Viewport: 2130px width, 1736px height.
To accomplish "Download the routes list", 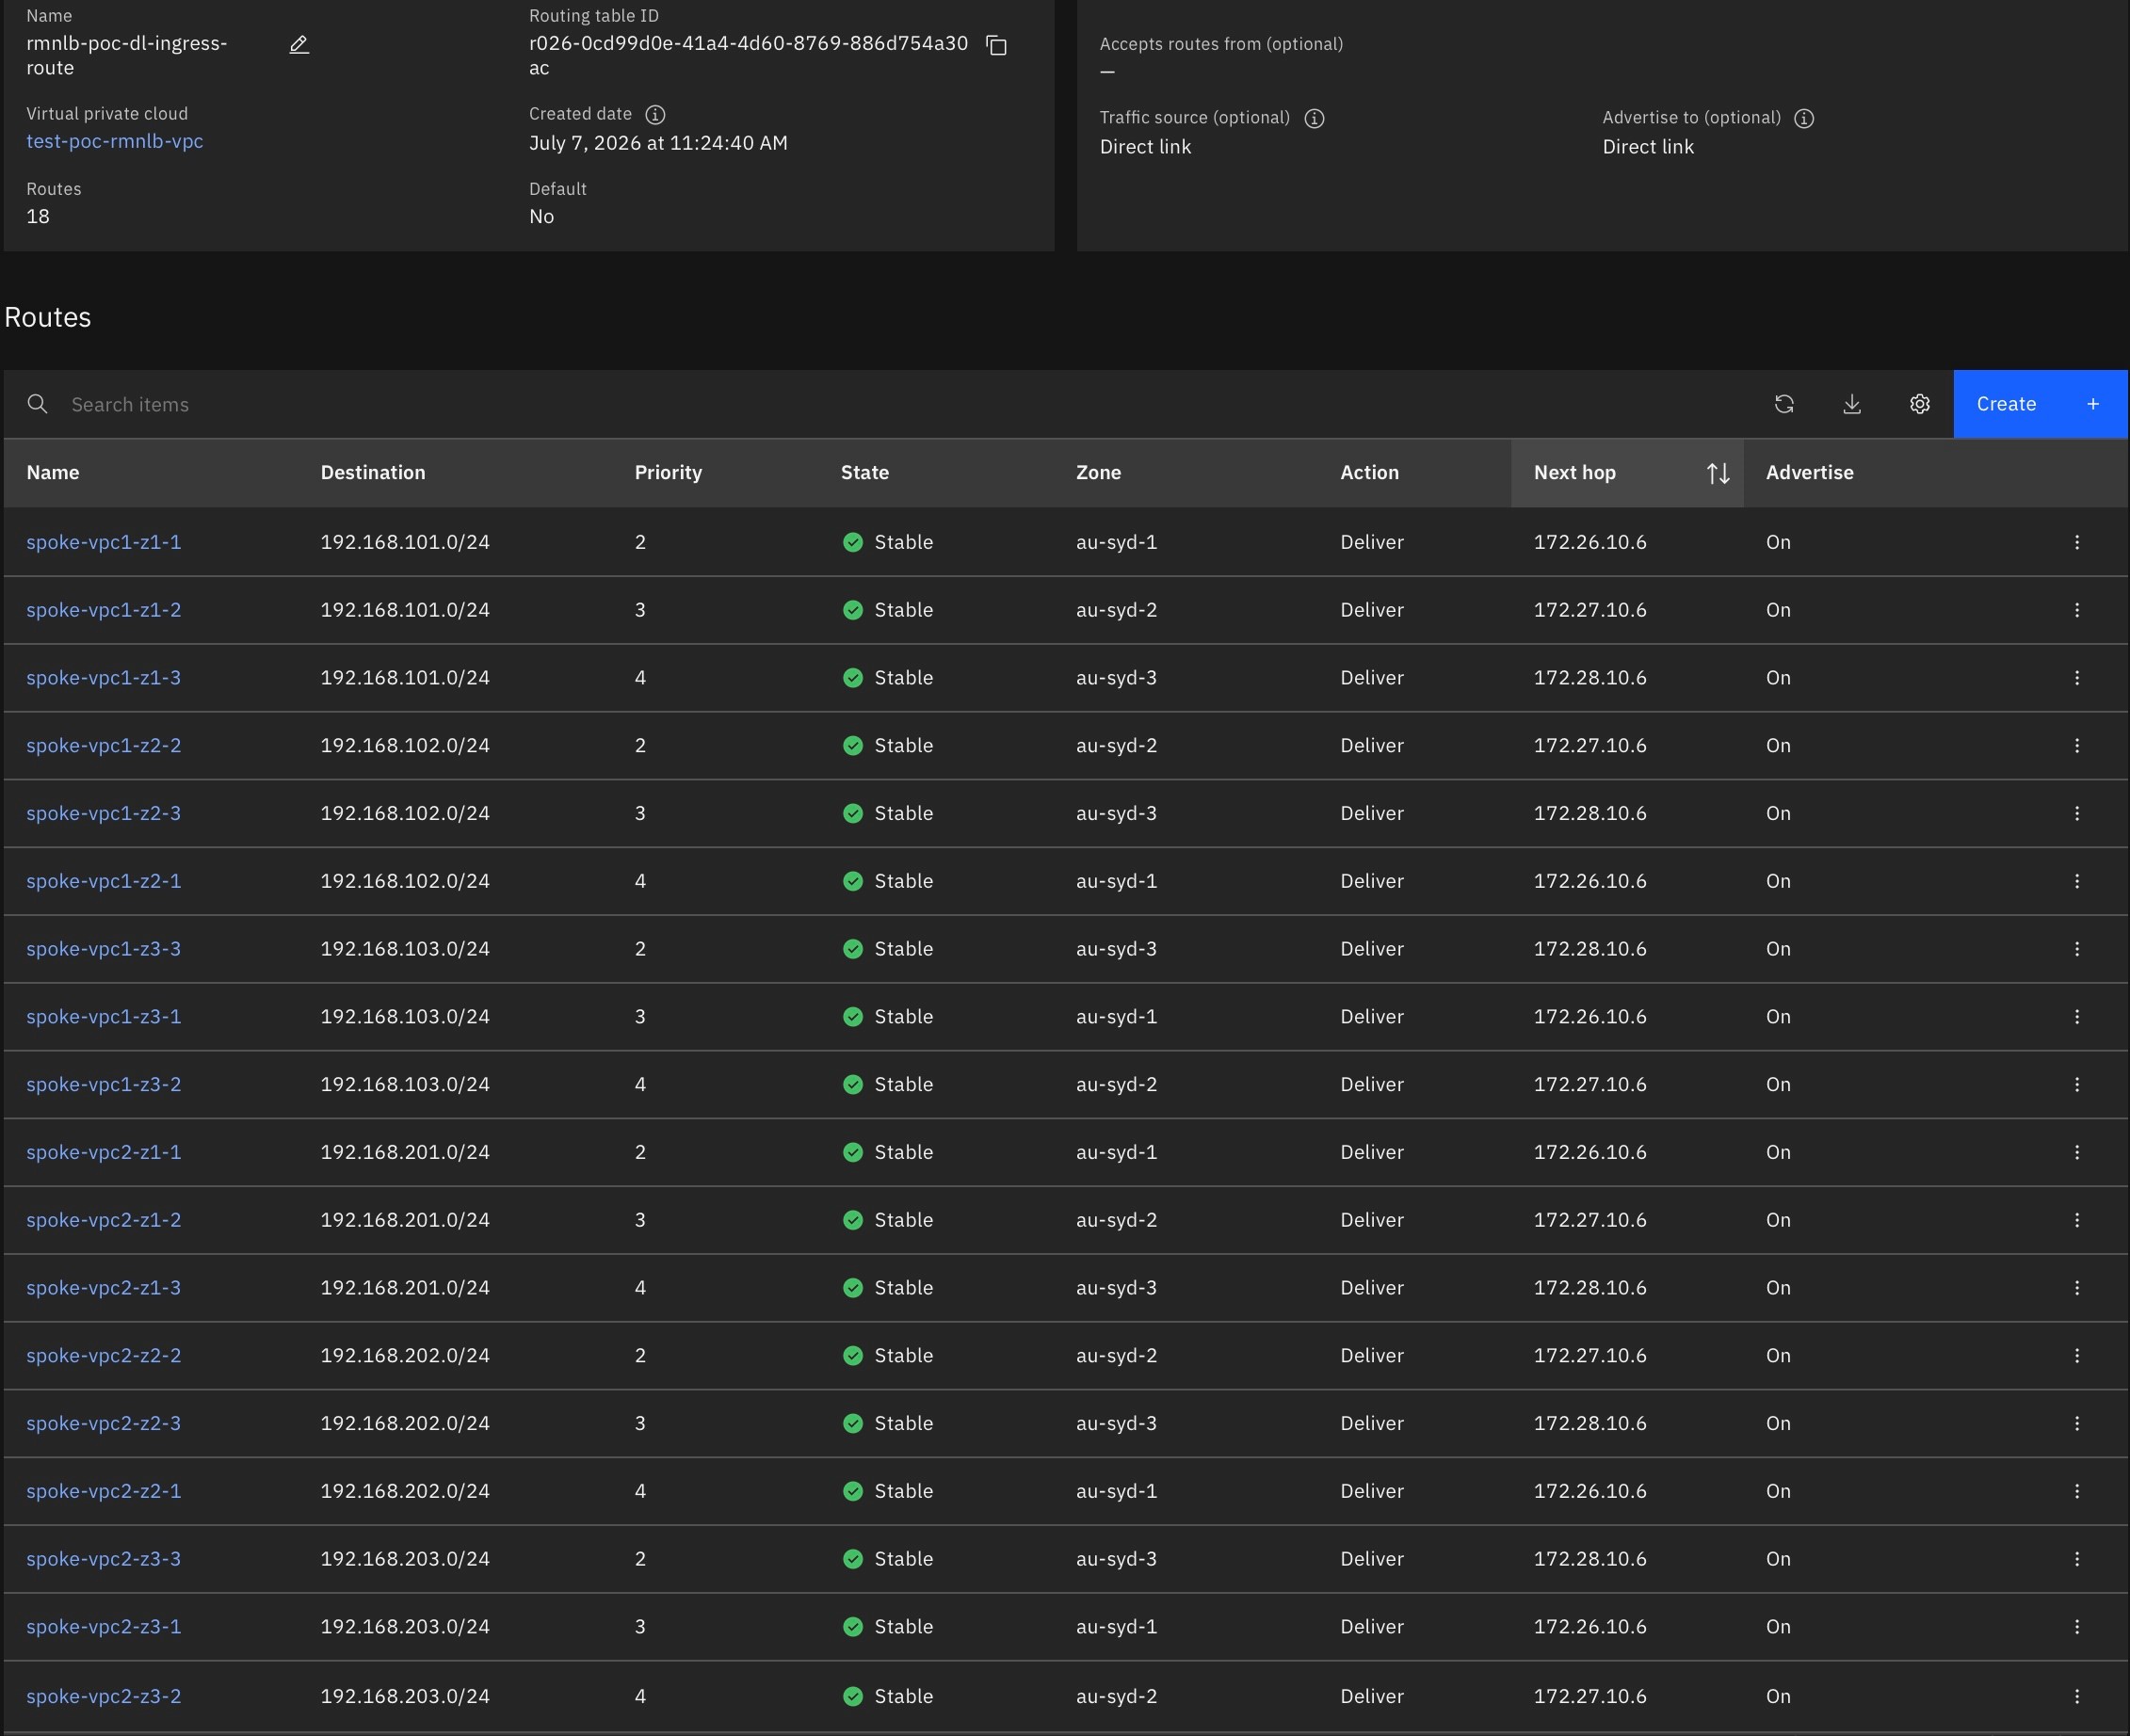I will pyautogui.click(x=1852, y=404).
